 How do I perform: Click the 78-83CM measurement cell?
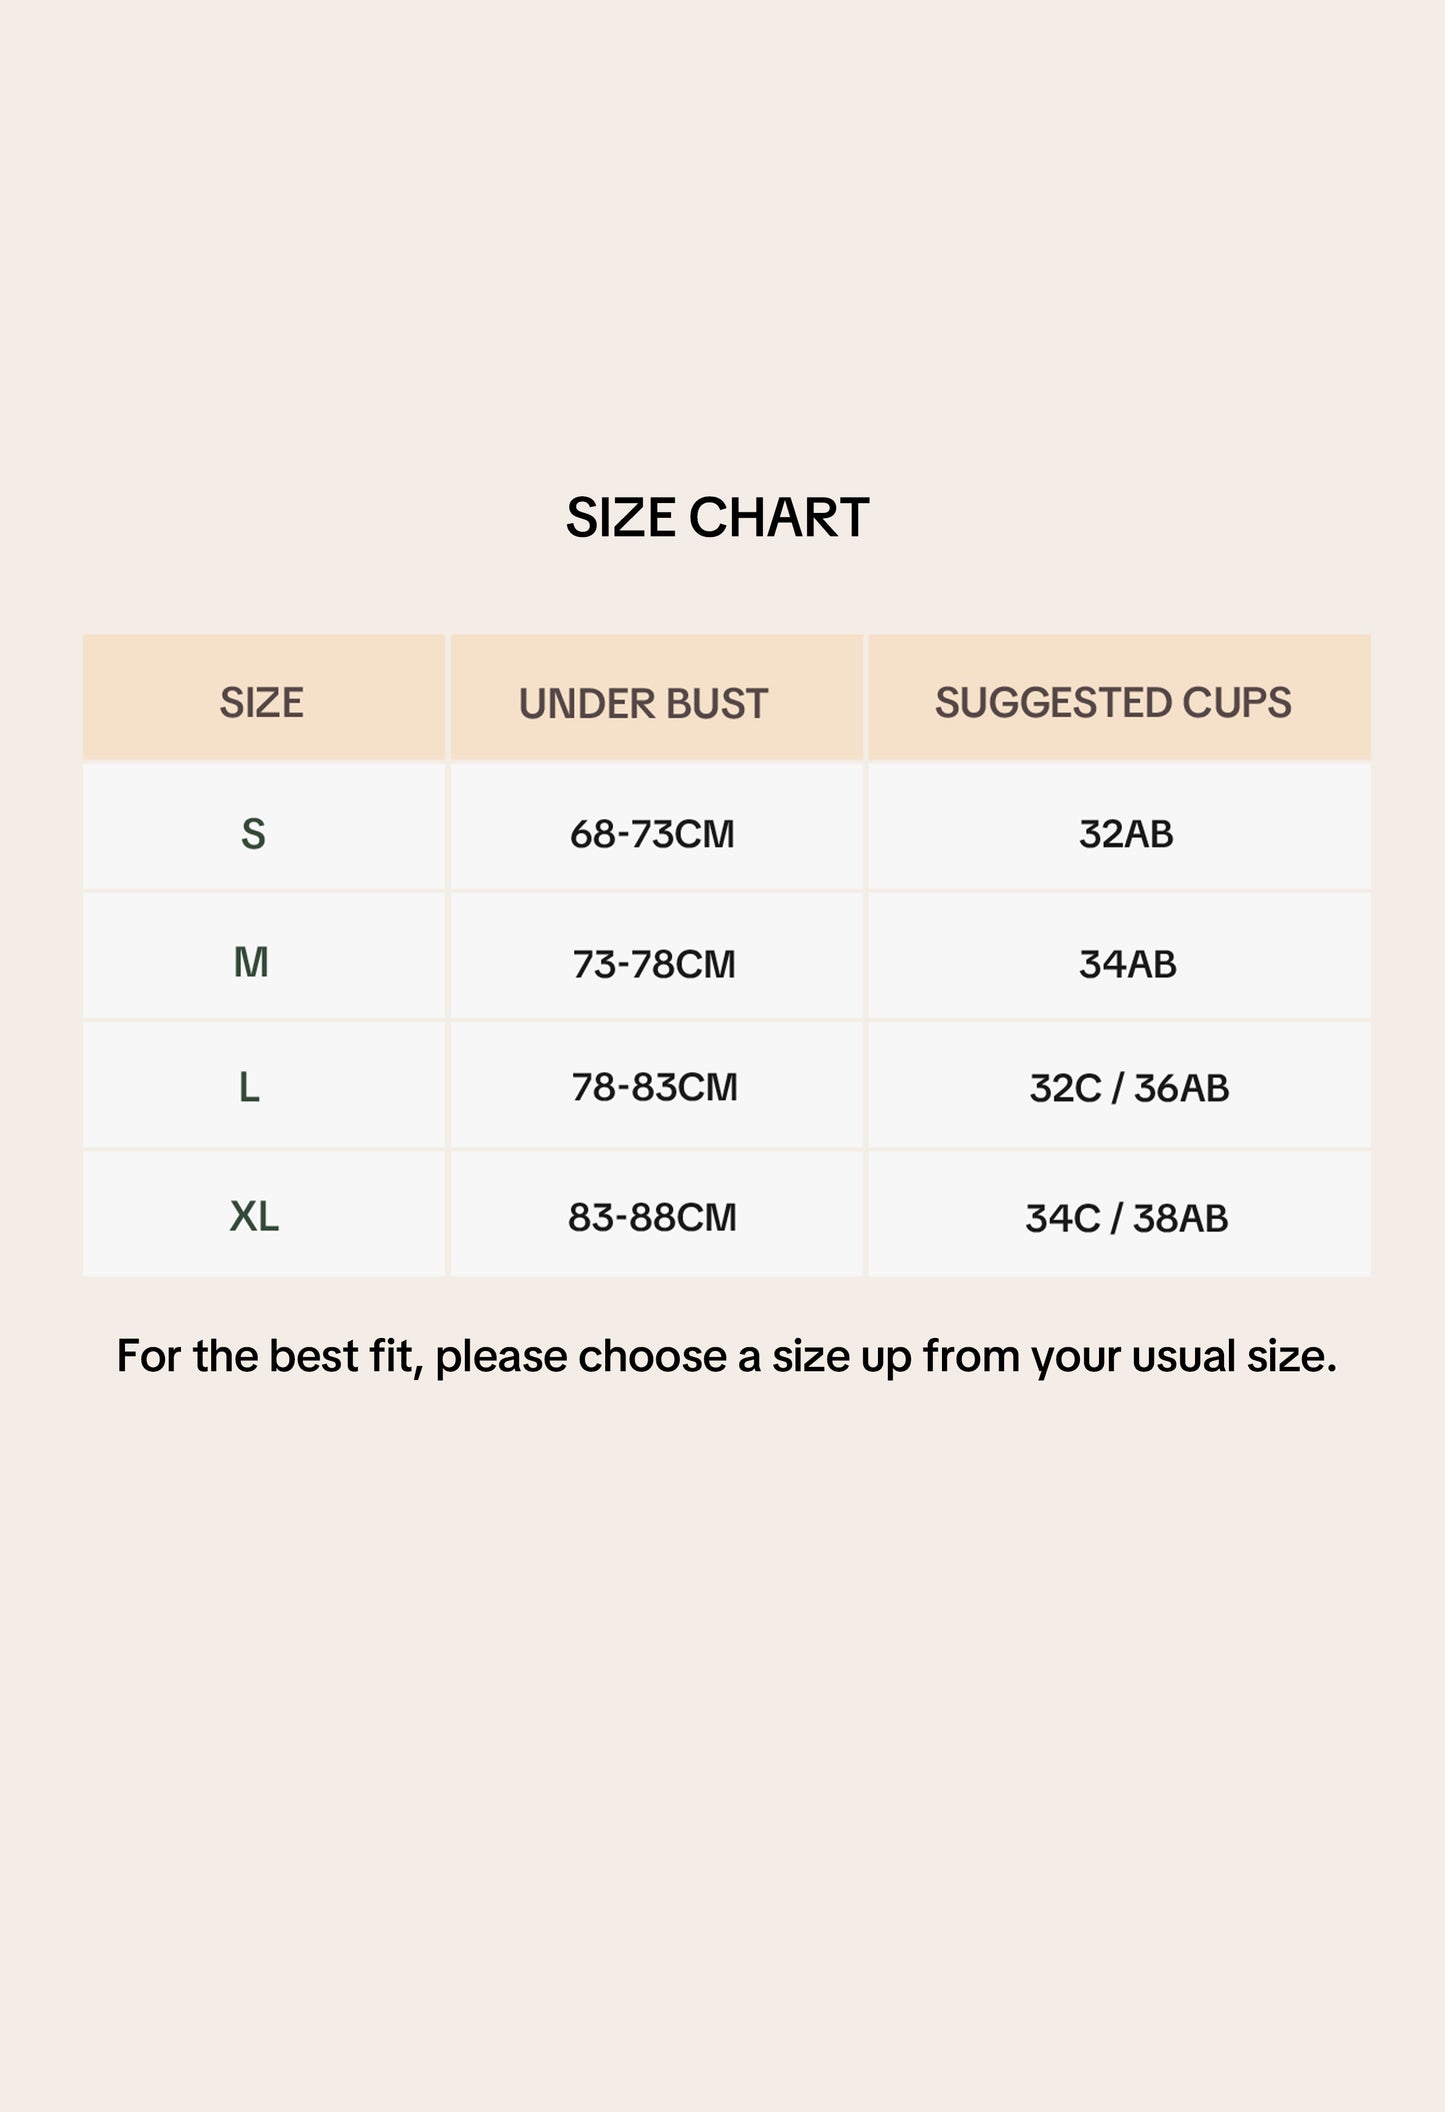click(x=654, y=1087)
